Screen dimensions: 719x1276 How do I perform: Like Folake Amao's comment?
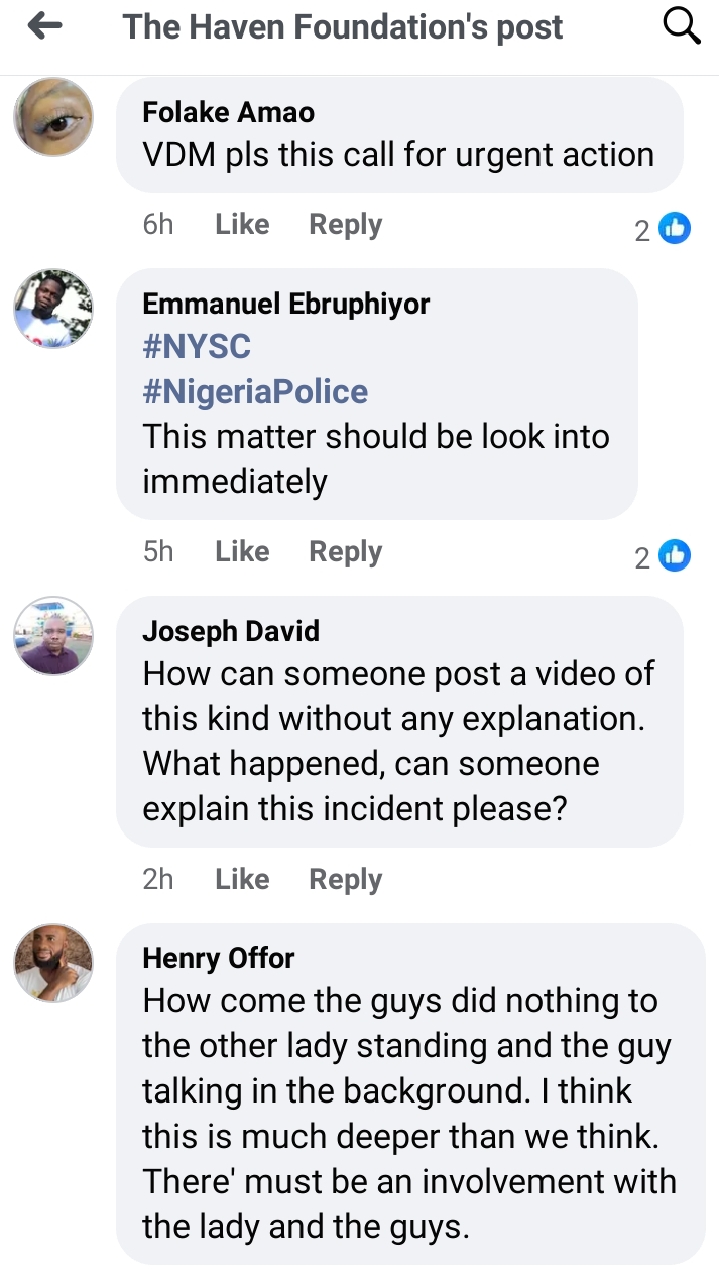(x=242, y=225)
